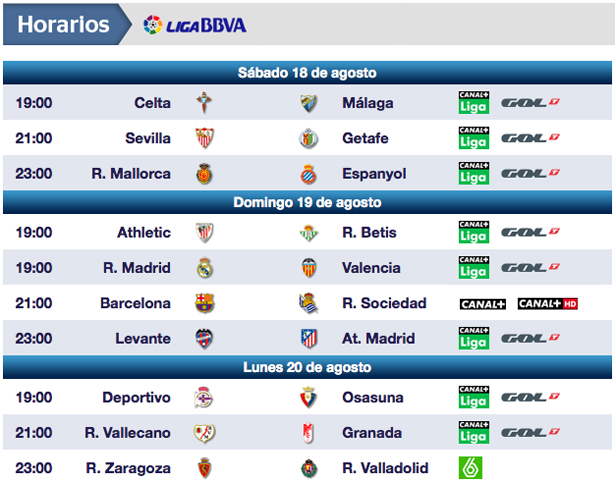This screenshot has width=615, height=482.
Task: Click the GOL T logo for Levante match
Action: tap(529, 339)
